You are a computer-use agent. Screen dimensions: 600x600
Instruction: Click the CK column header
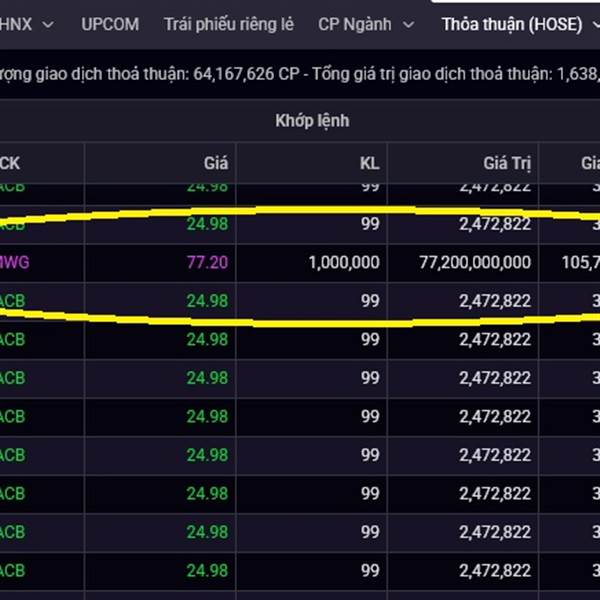10,163
